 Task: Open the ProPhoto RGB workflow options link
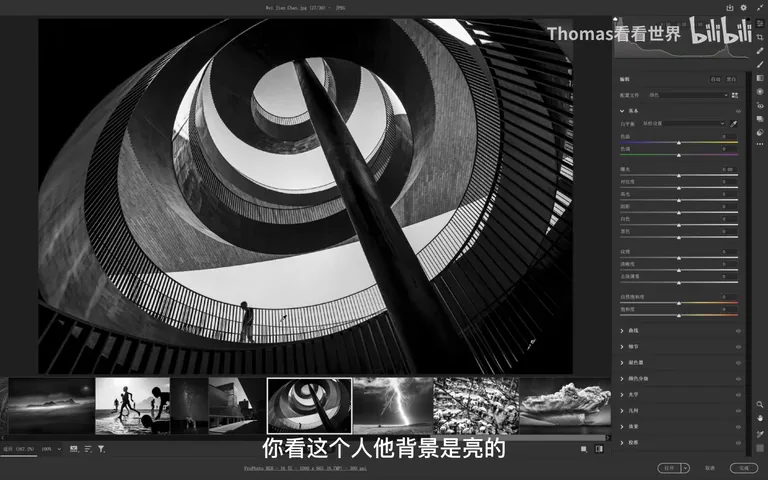[305, 468]
